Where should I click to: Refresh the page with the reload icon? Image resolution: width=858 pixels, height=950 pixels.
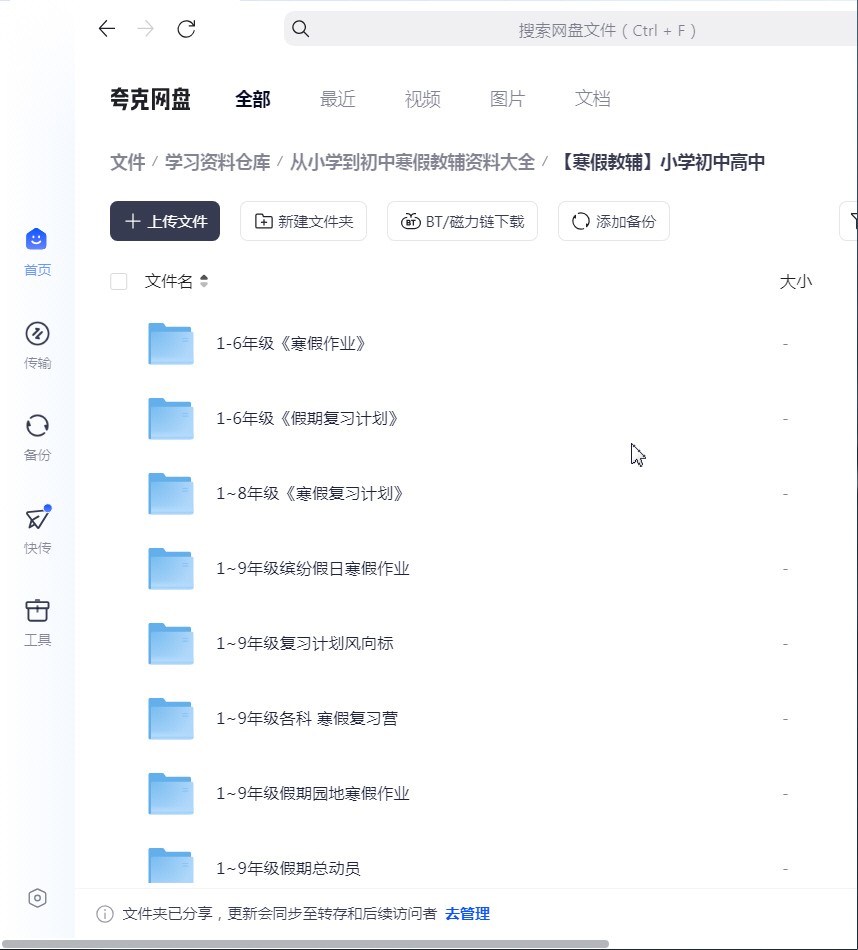(186, 28)
